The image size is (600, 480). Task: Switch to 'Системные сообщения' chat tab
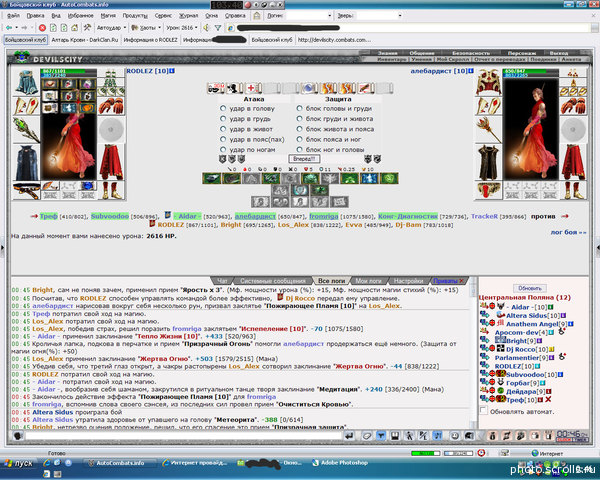tap(273, 281)
